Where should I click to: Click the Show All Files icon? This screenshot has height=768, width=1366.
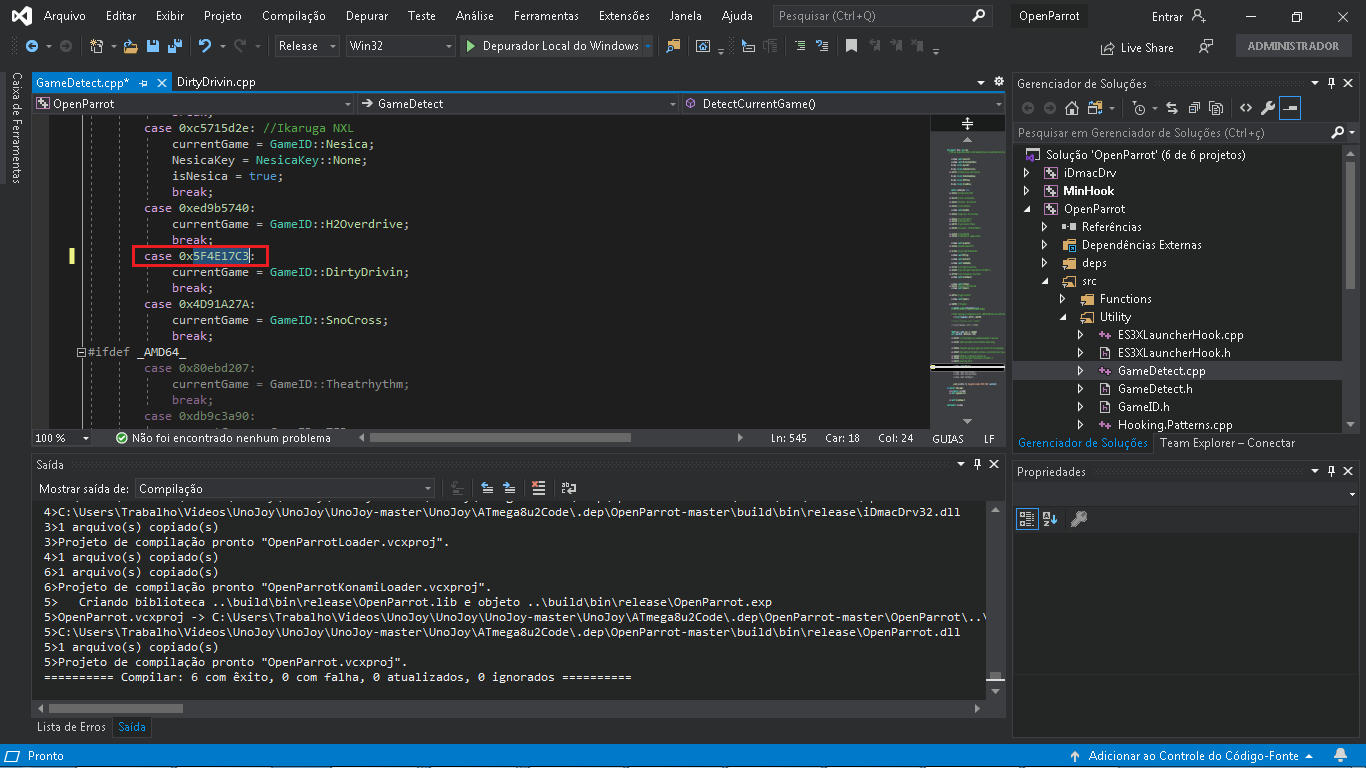pyautogui.click(x=1216, y=108)
